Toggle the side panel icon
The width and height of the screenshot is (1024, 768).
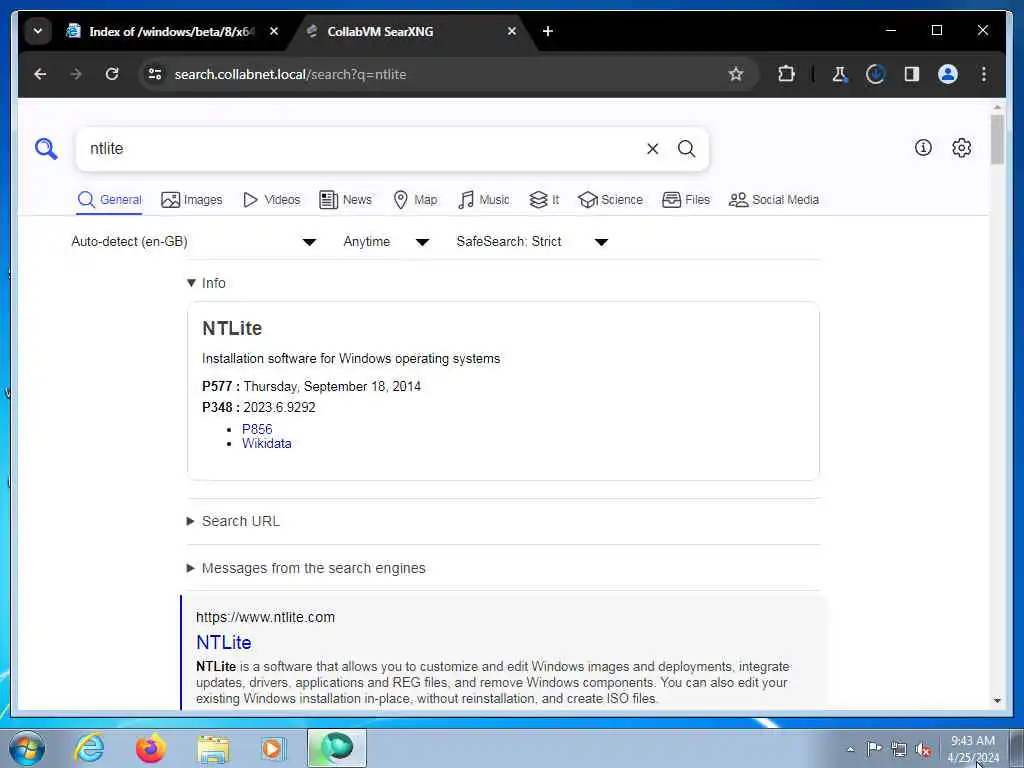[912, 74]
